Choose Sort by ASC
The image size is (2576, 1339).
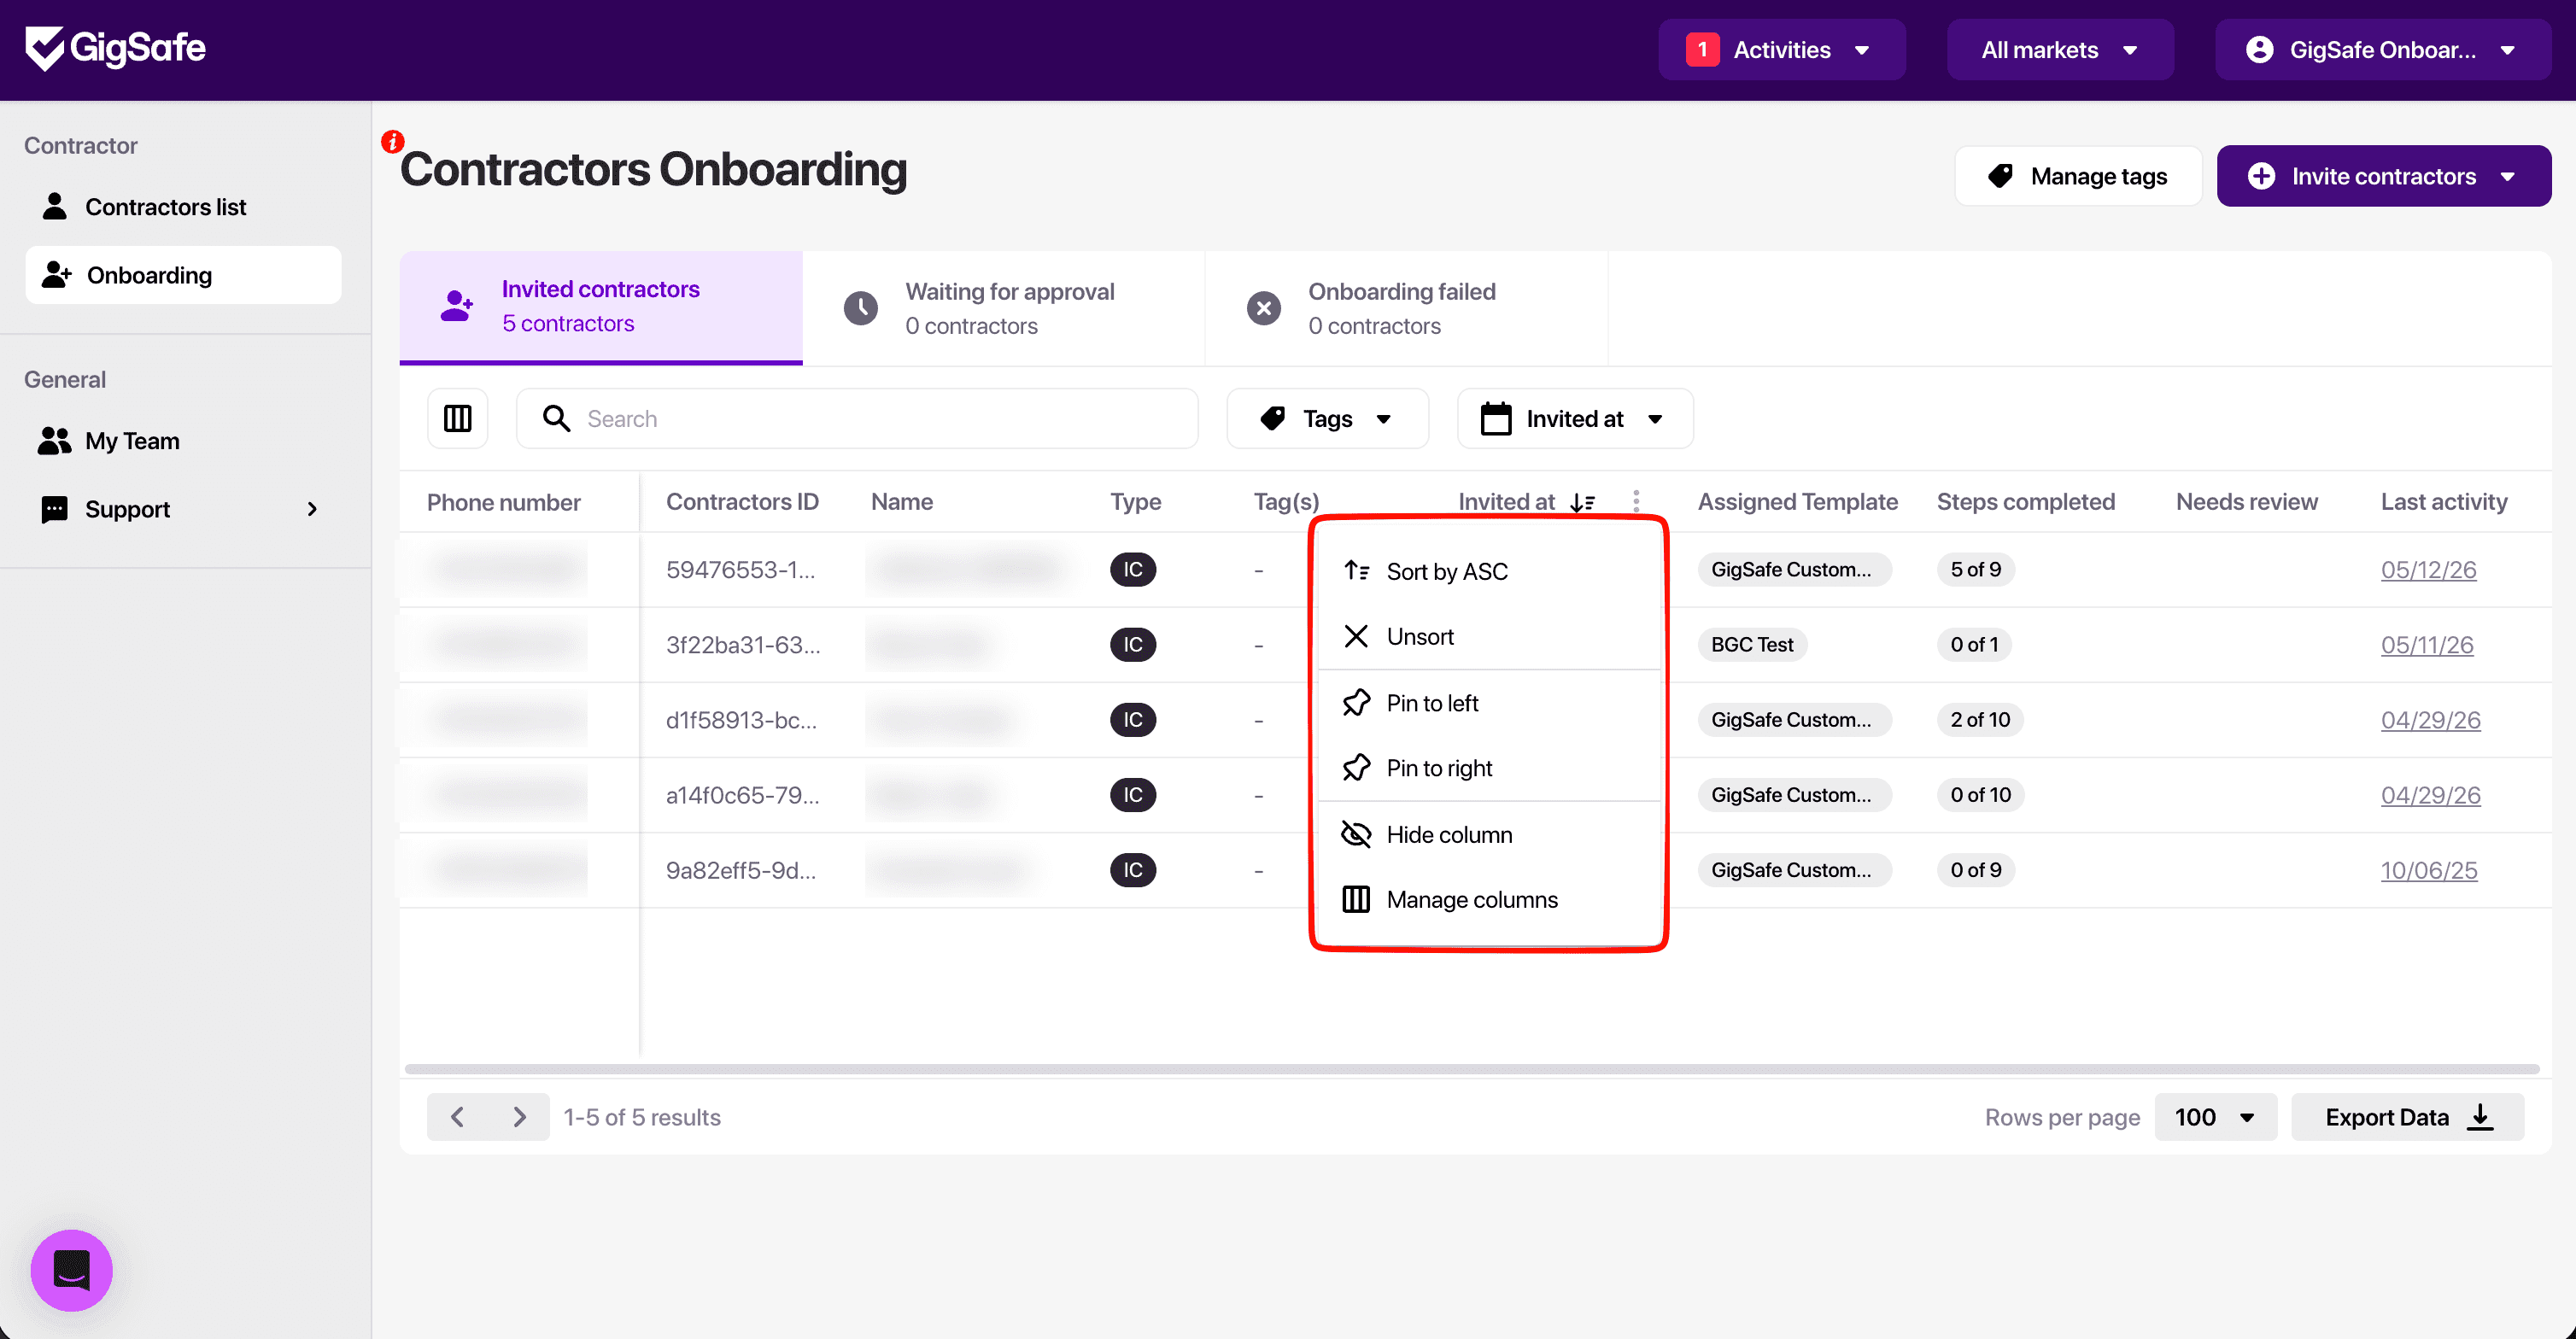1489,571
